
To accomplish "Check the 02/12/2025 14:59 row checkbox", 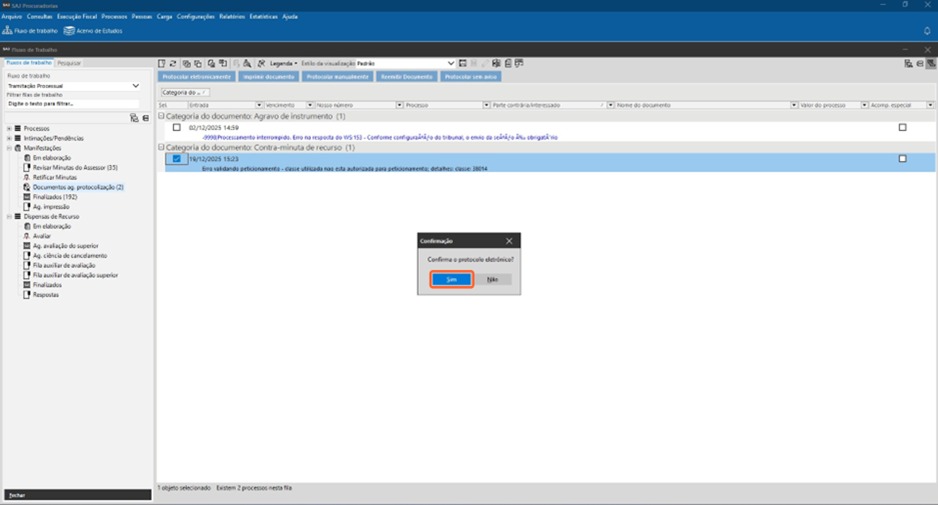I will (x=177, y=128).
